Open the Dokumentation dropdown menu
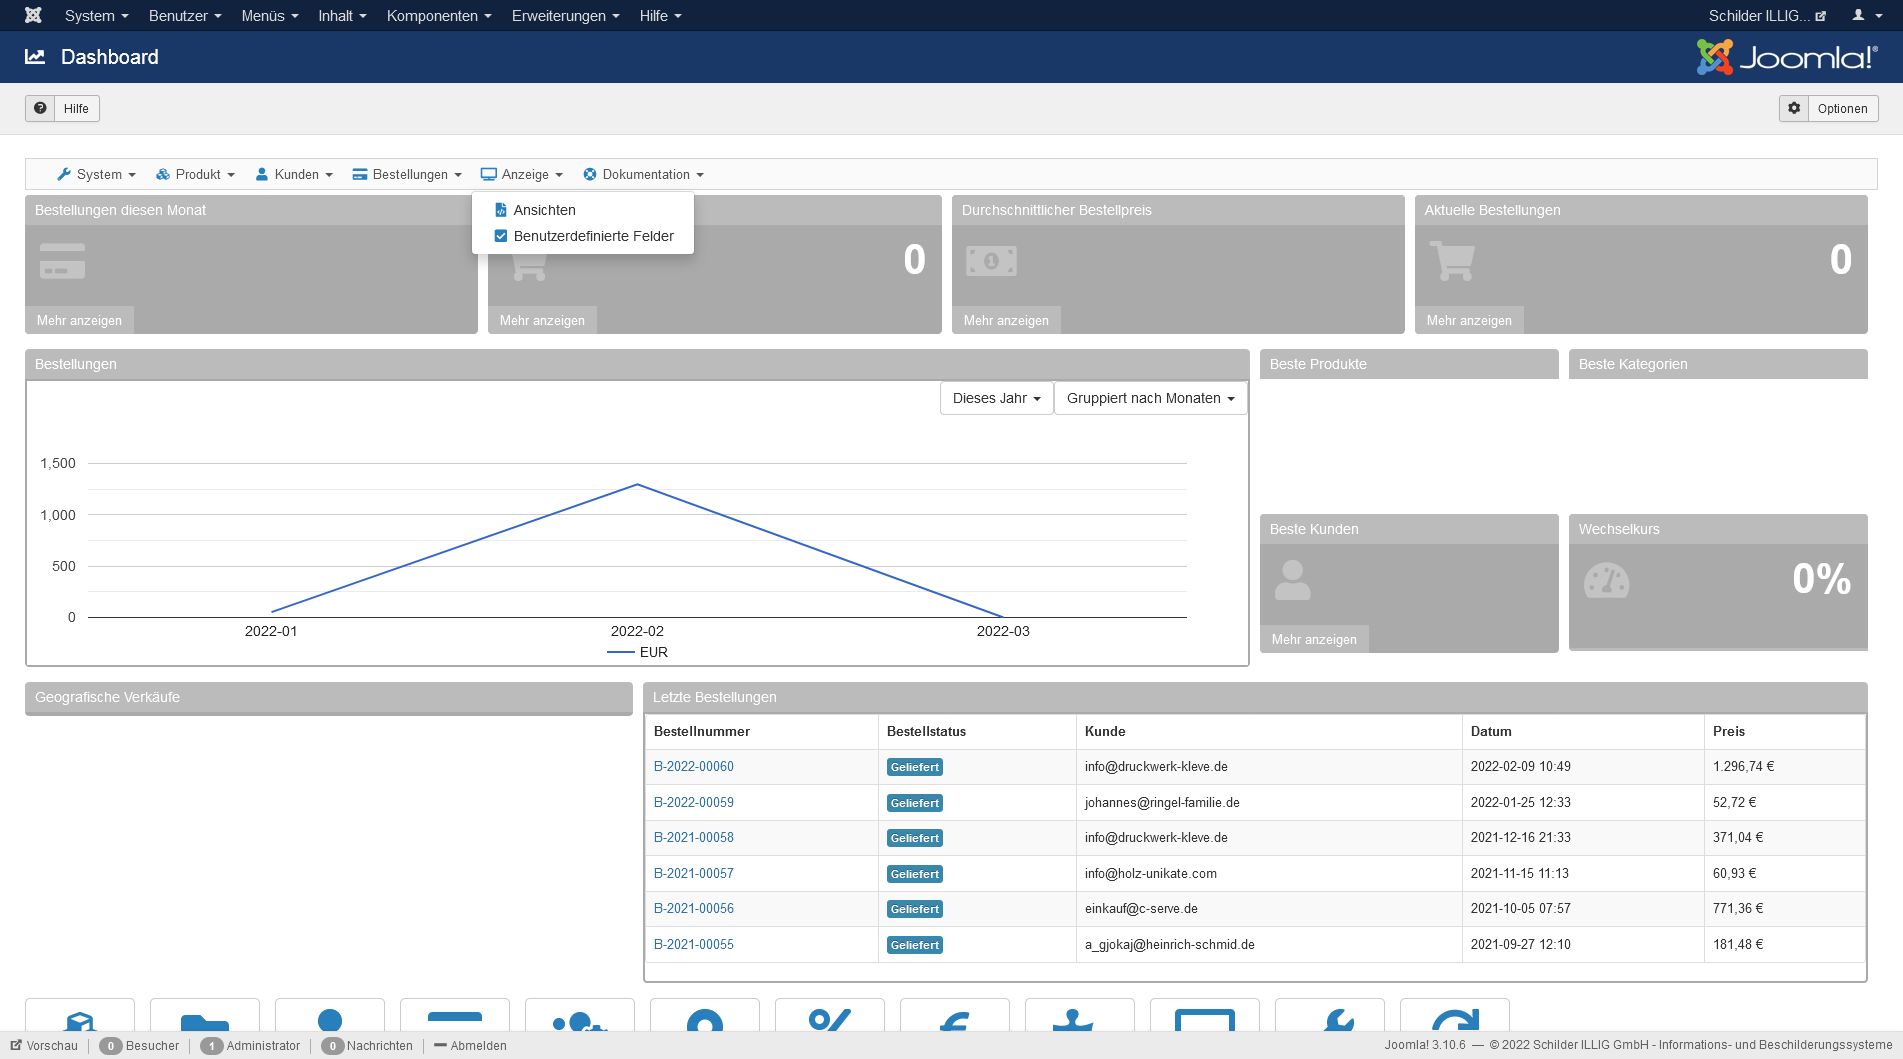 [644, 174]
